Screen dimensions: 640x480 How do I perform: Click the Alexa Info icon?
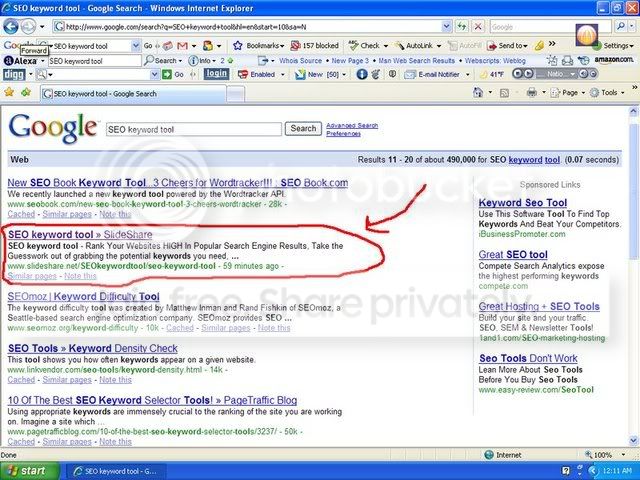(193, 61)
